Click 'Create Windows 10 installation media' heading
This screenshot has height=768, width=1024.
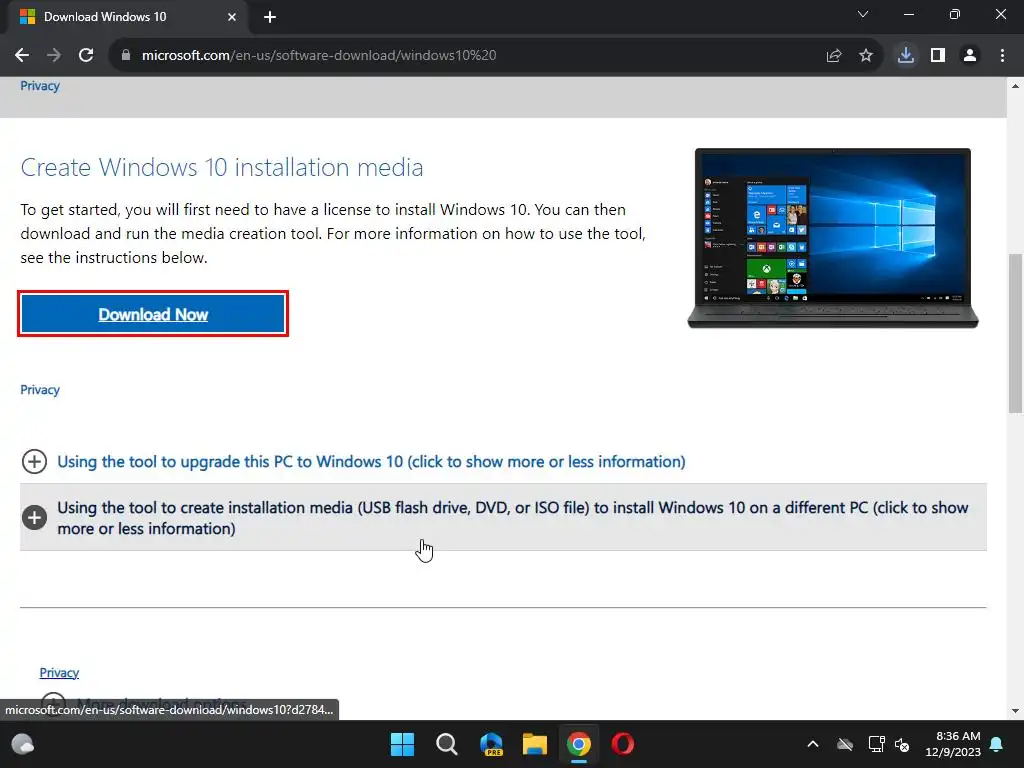221,168
